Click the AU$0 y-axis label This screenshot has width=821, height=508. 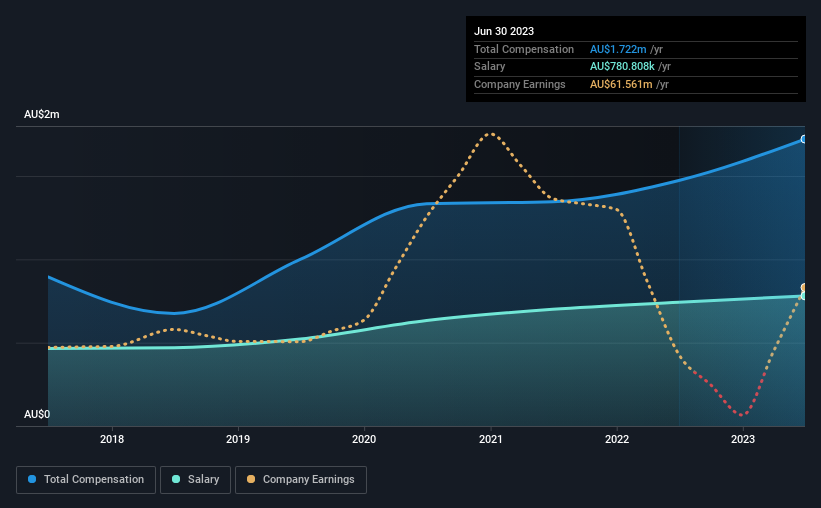click(x=37, y=414)
